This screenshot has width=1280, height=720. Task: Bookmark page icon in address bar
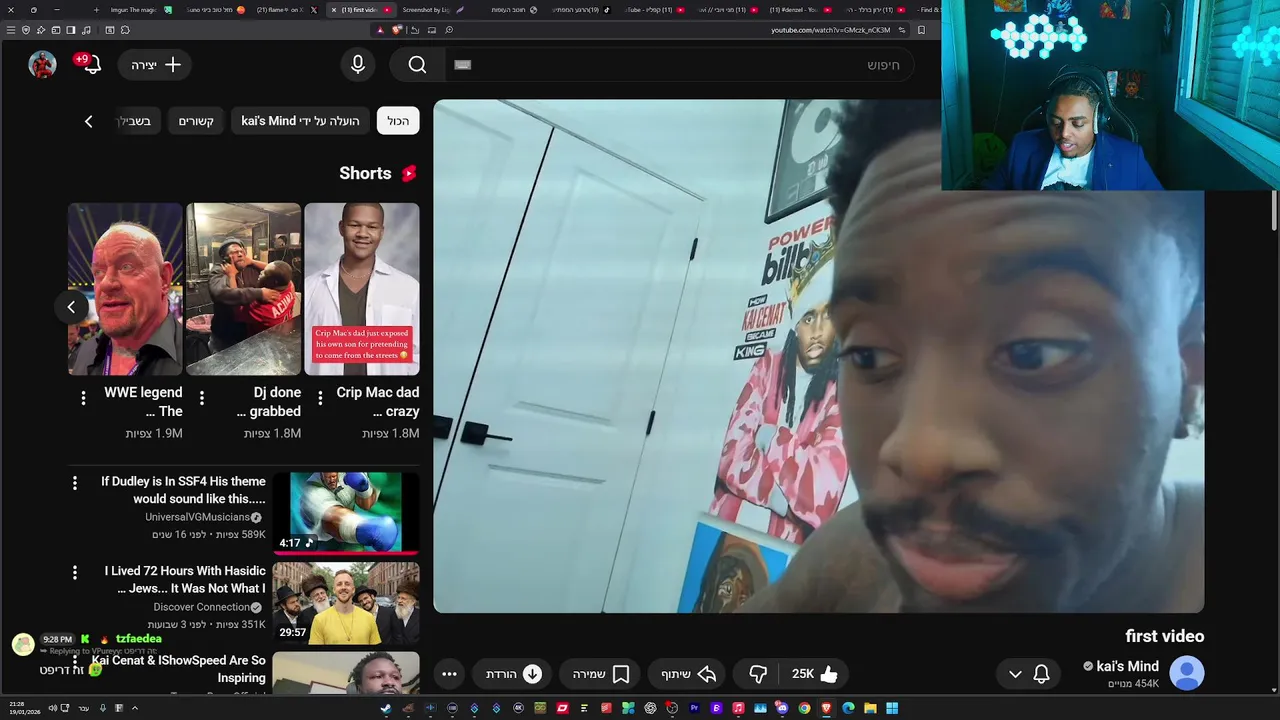tap(921, 30)
